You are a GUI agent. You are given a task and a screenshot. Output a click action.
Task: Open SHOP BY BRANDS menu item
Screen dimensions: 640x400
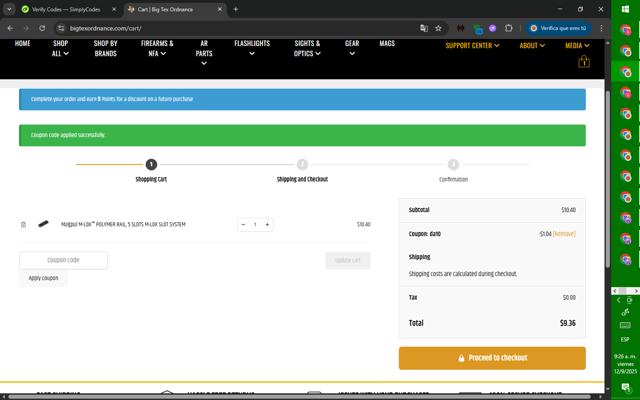105,48
